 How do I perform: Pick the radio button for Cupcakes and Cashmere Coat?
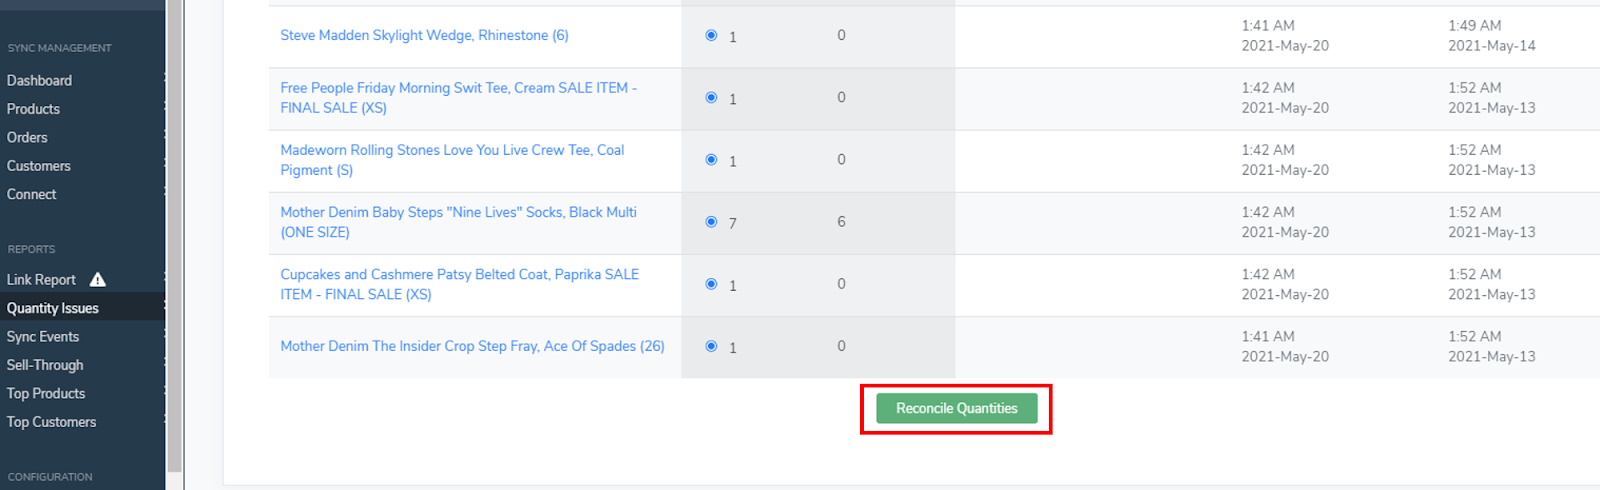711,284
